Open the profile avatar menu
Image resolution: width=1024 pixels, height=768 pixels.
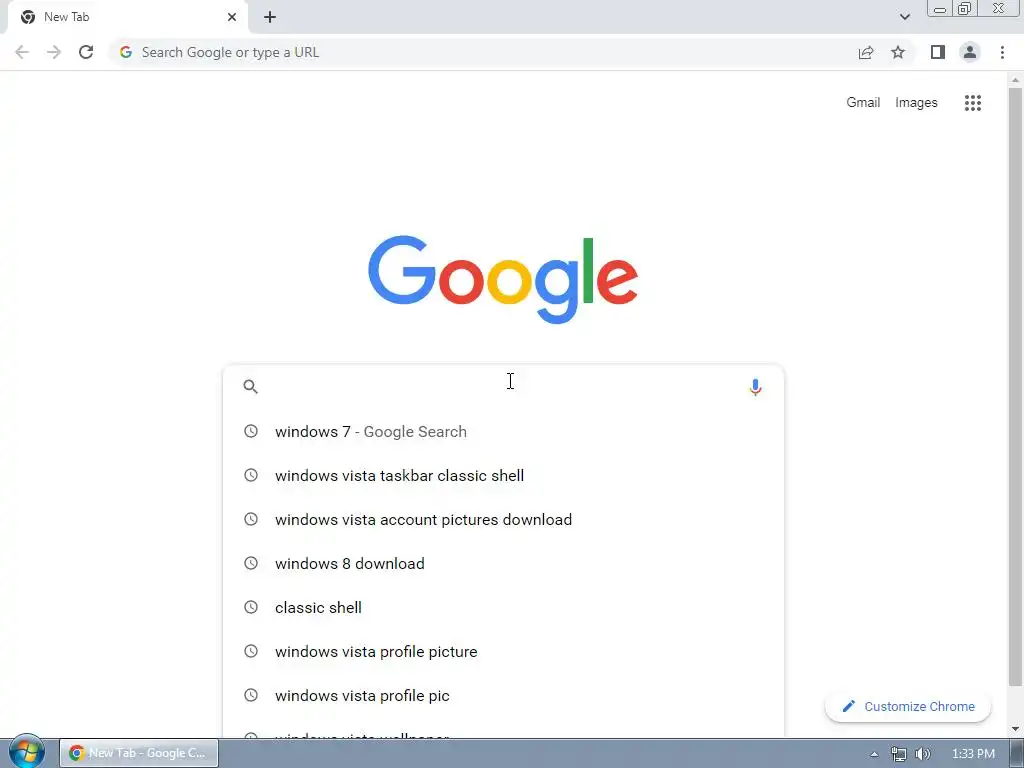pyautogui.click(x=970, y=52)
